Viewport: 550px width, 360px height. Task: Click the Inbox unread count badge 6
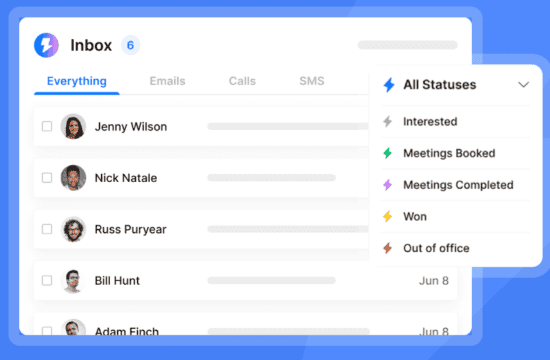pyautogui.click(x=130, y=45)
